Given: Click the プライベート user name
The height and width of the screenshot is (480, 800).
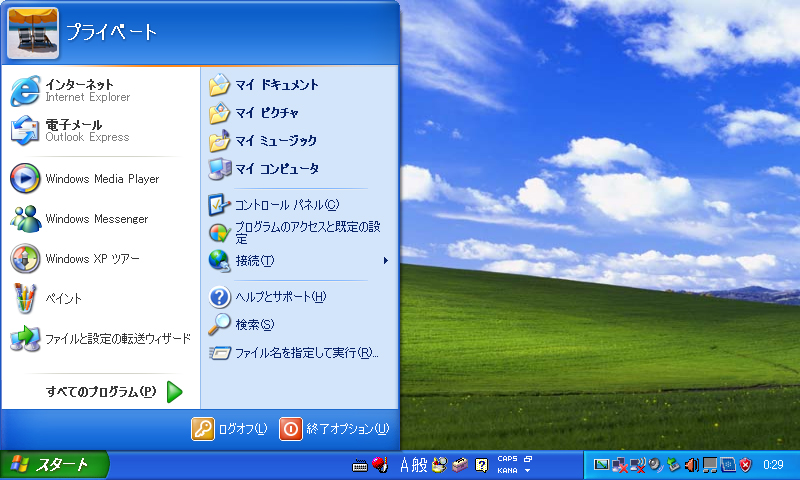Looking at the screenshot, I should click(x=111, y=33).
